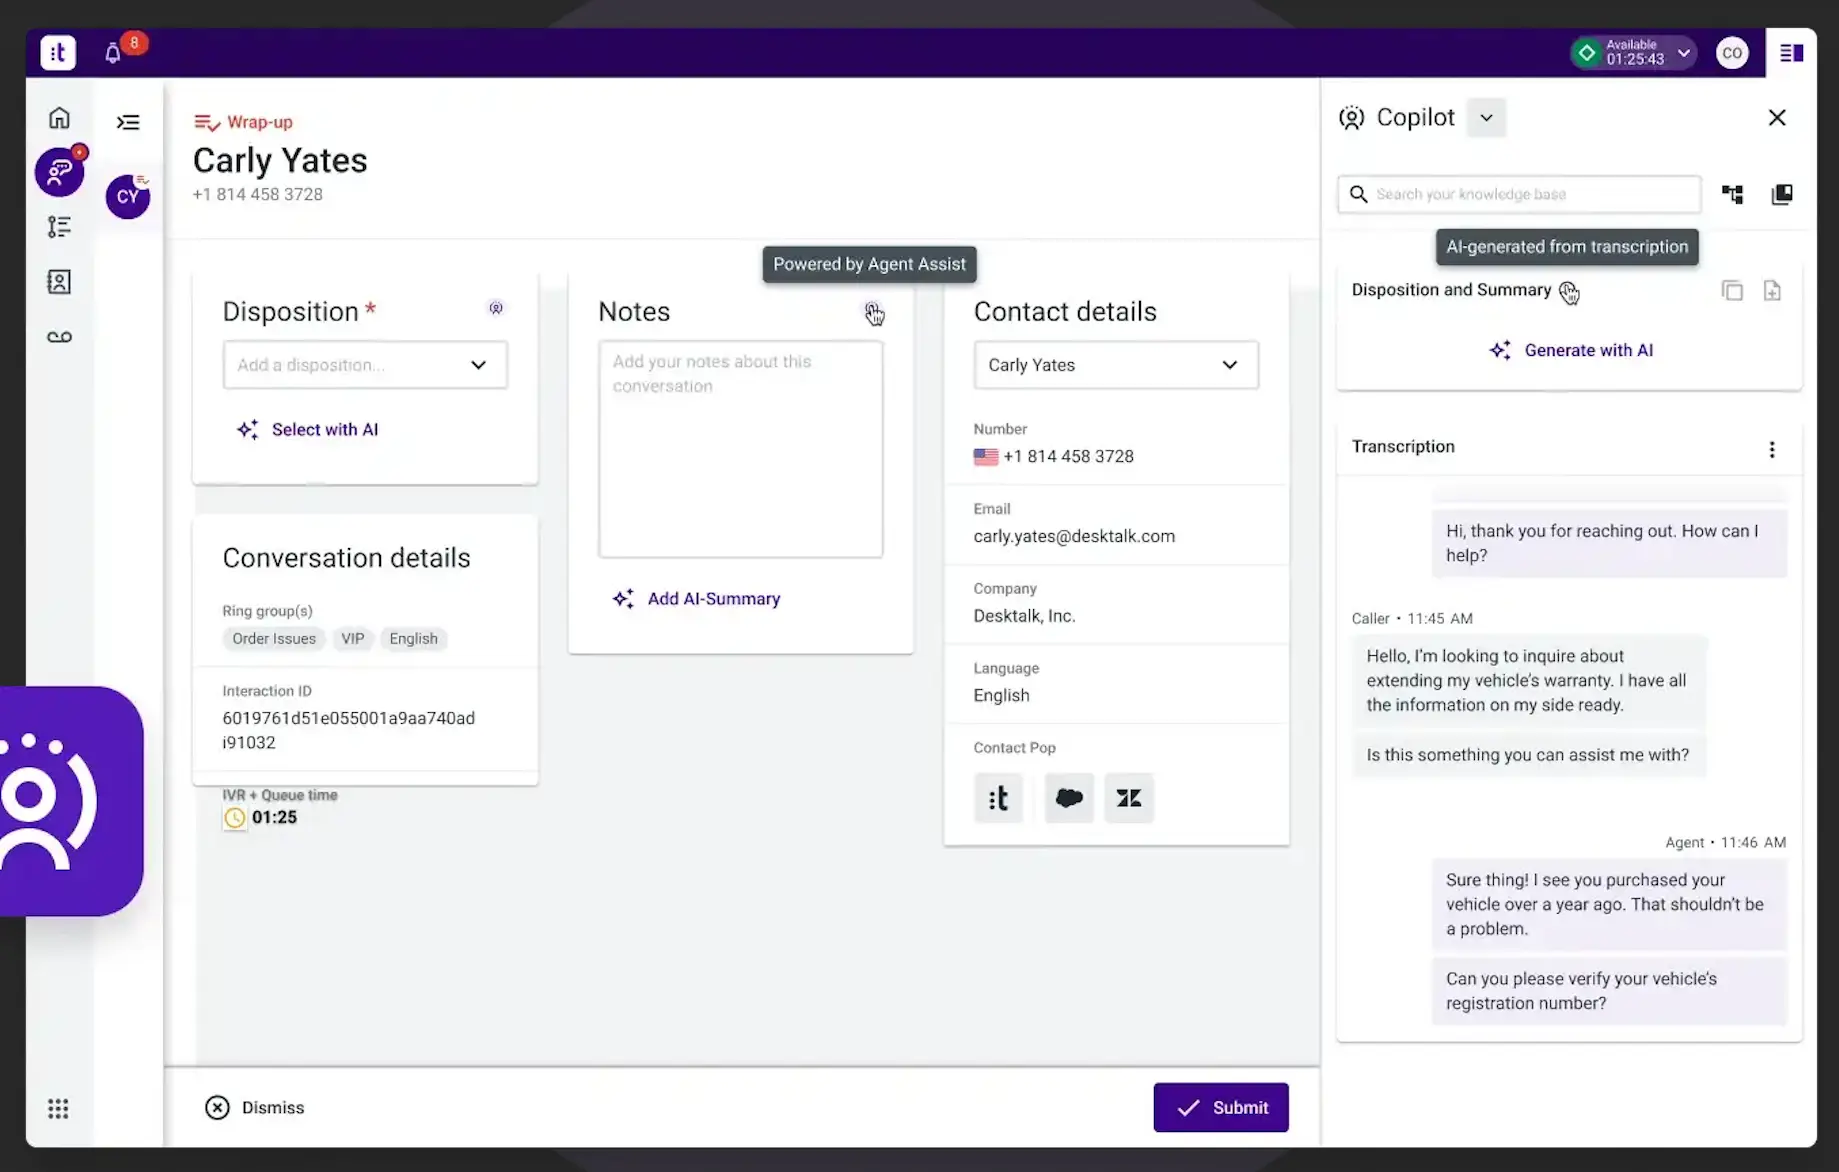The image size is (1839, 1172).
Task: Expand the Add a disposition dropdown
Action: point(365,365)
